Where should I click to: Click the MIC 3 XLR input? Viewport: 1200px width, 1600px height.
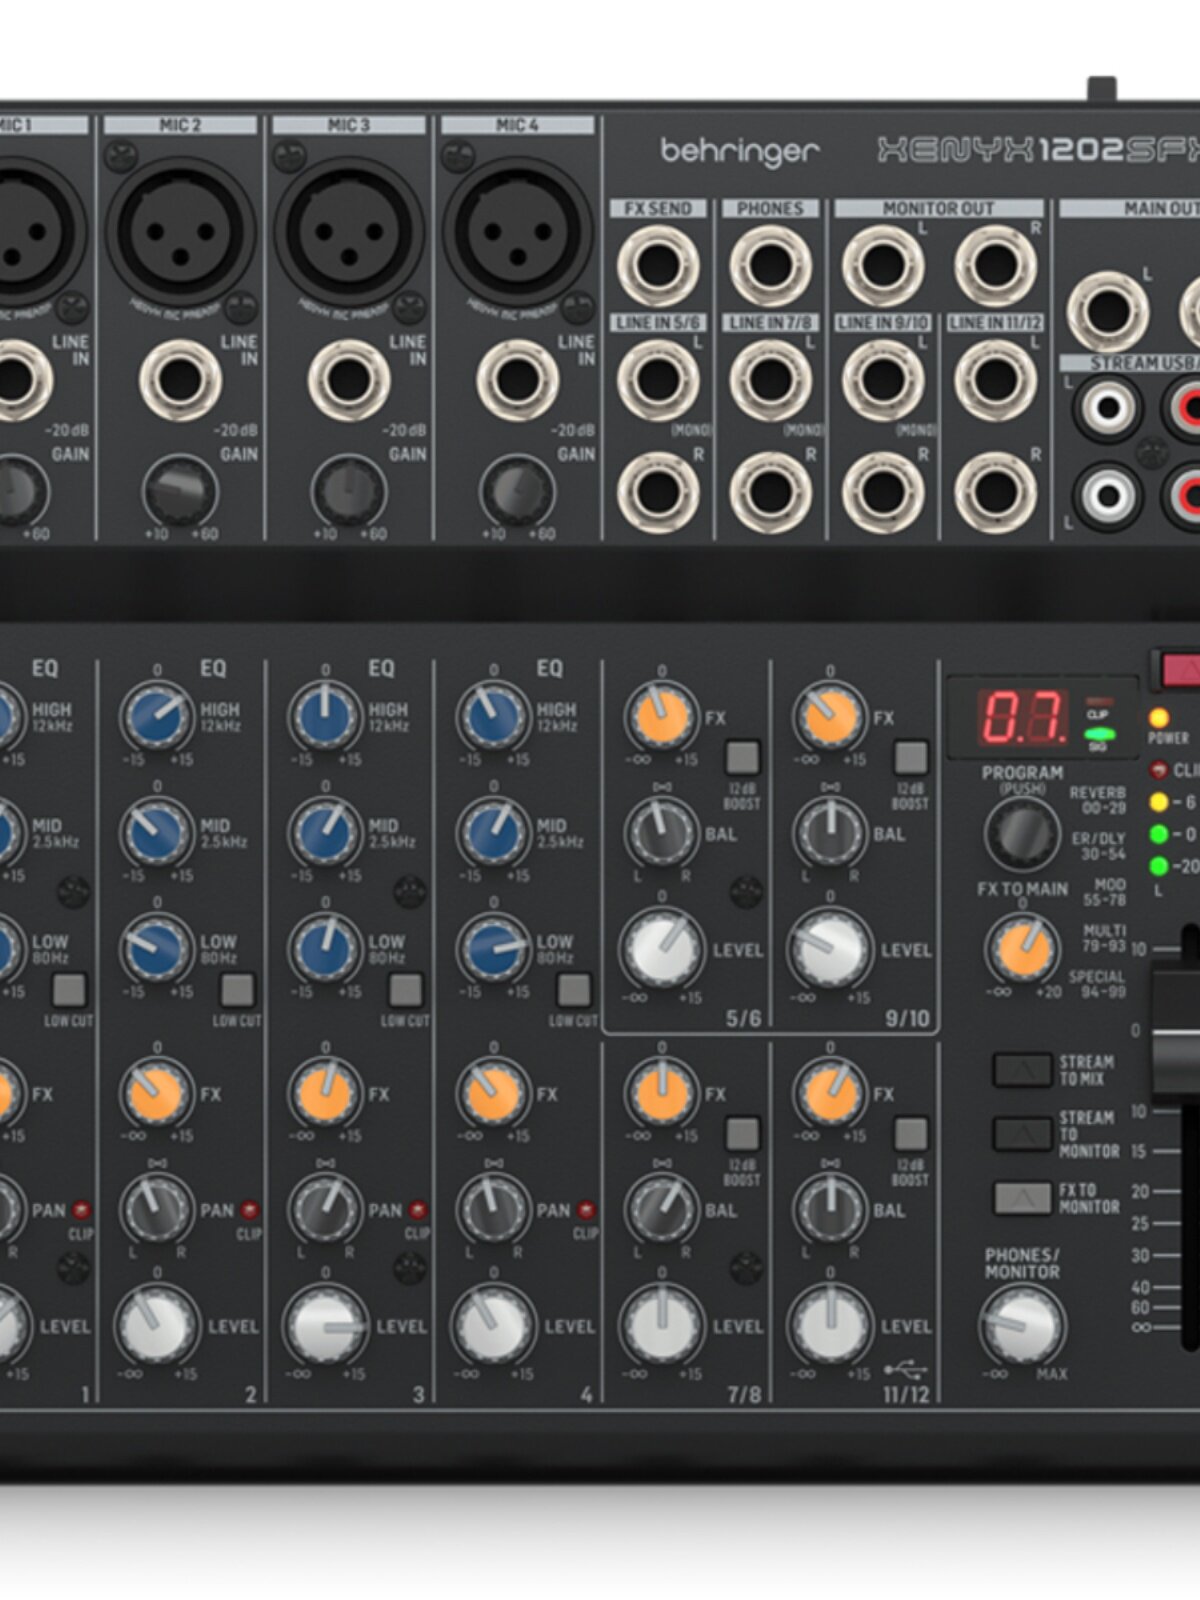pyautogui.click(x=349, y=230)
